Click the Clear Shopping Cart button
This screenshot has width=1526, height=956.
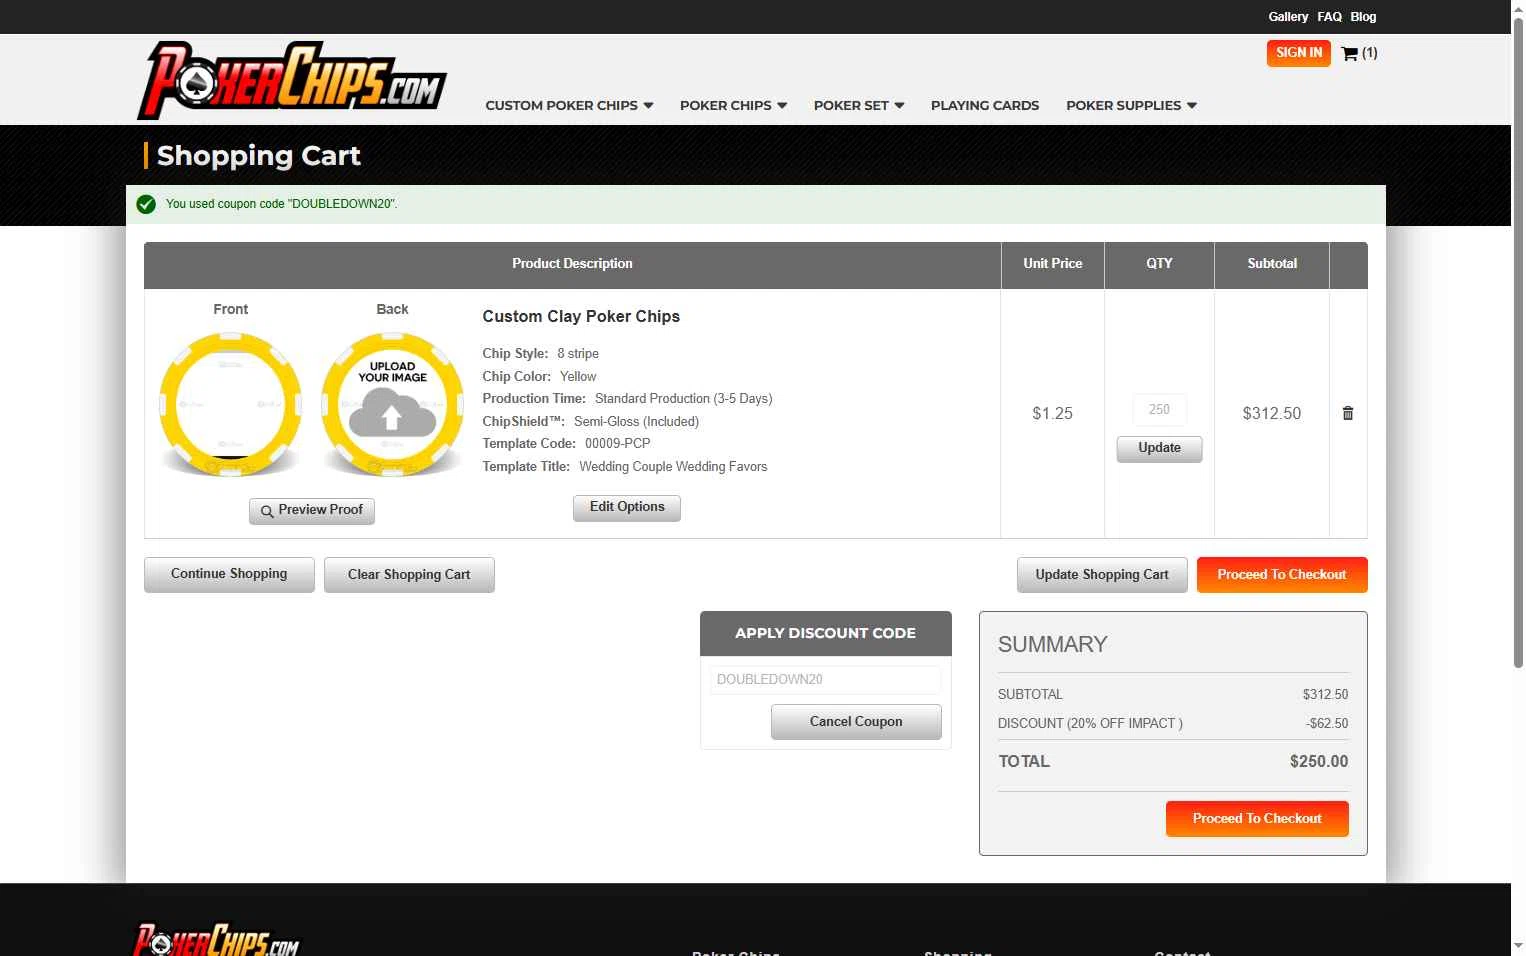click(x=409, y=575)
